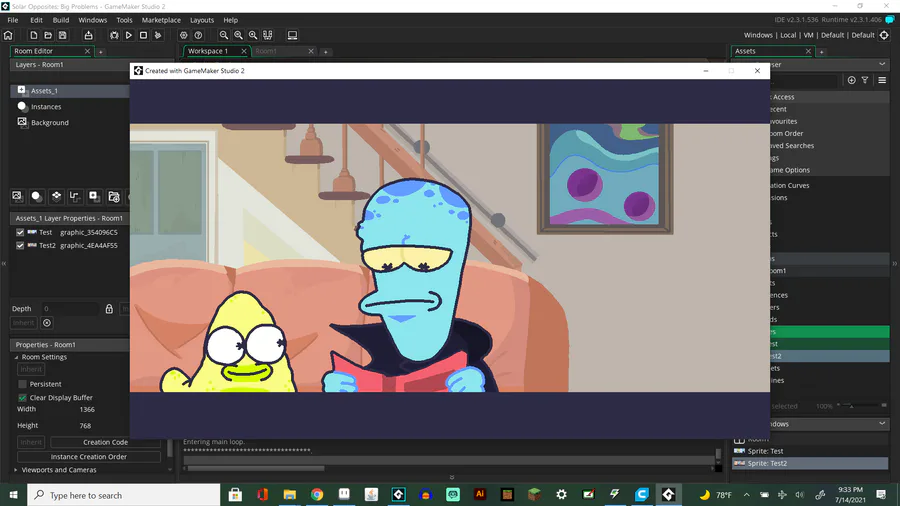The width and height of the screenshot is (900, 506).
Task: Open target manager crosshair icon
Action: [x=885, y=35]
